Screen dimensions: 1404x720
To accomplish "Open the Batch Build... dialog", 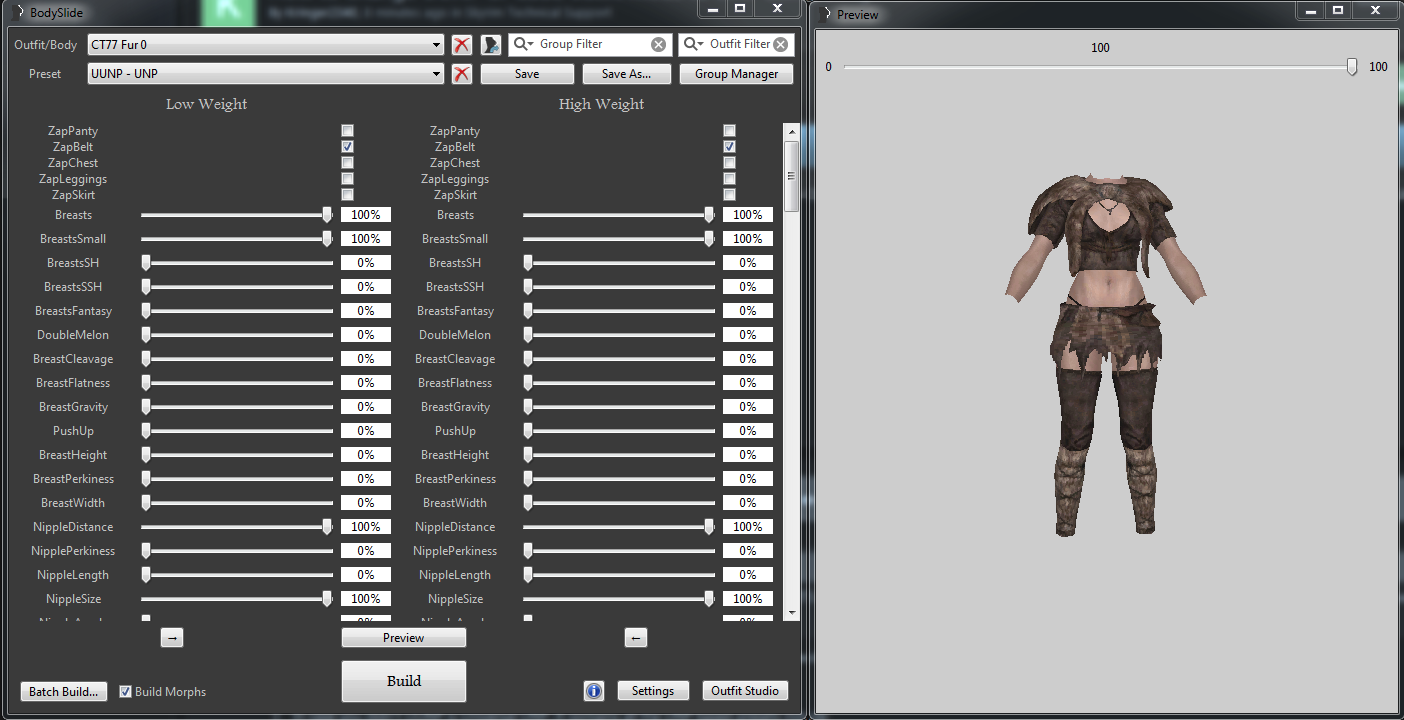I will coord(64,692).
